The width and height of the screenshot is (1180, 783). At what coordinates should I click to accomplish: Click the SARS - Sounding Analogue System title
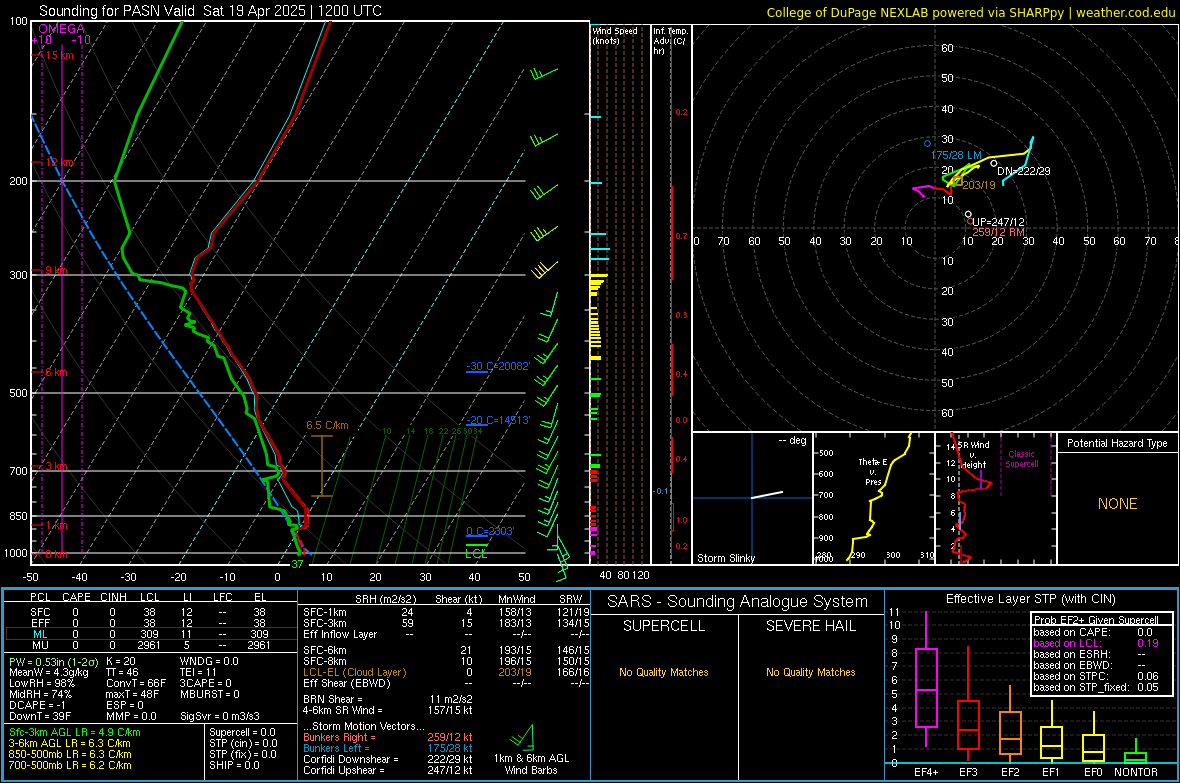[738, 602]
